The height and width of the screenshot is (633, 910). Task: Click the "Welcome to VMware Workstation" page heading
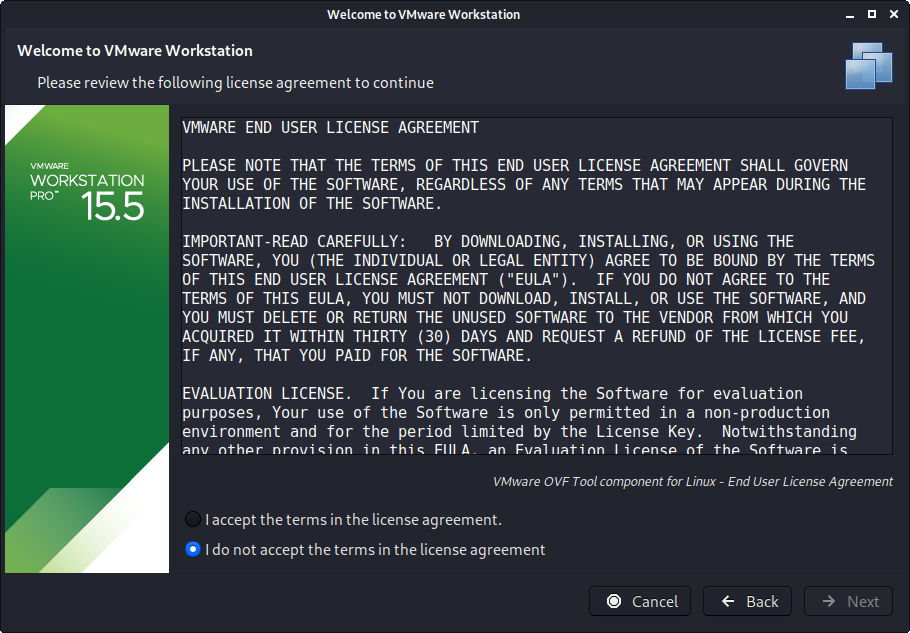coord(135,50)
